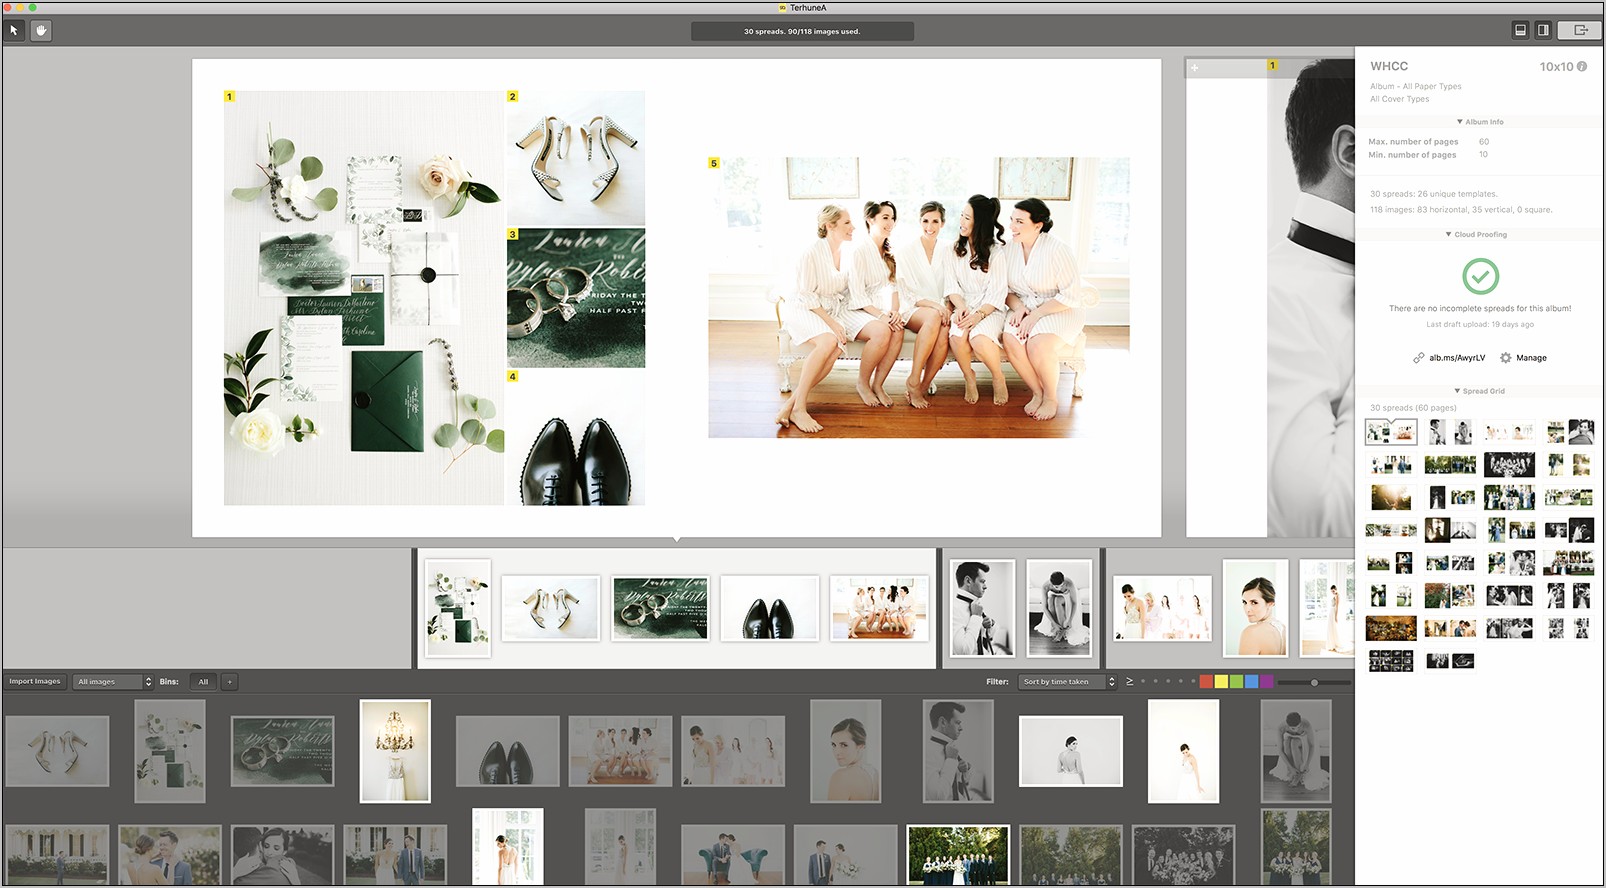Open the golden sunset spread in Spread Grid

[1391, 497]
